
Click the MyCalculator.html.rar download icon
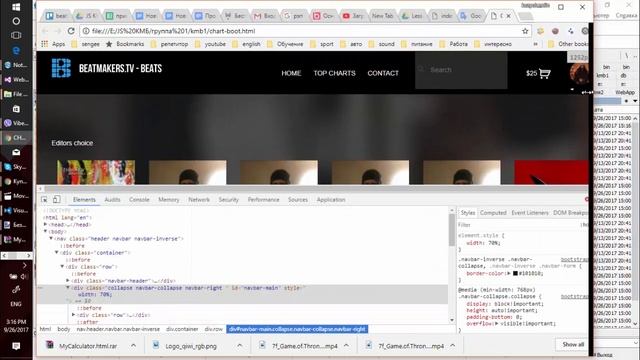tap(50, 345)
